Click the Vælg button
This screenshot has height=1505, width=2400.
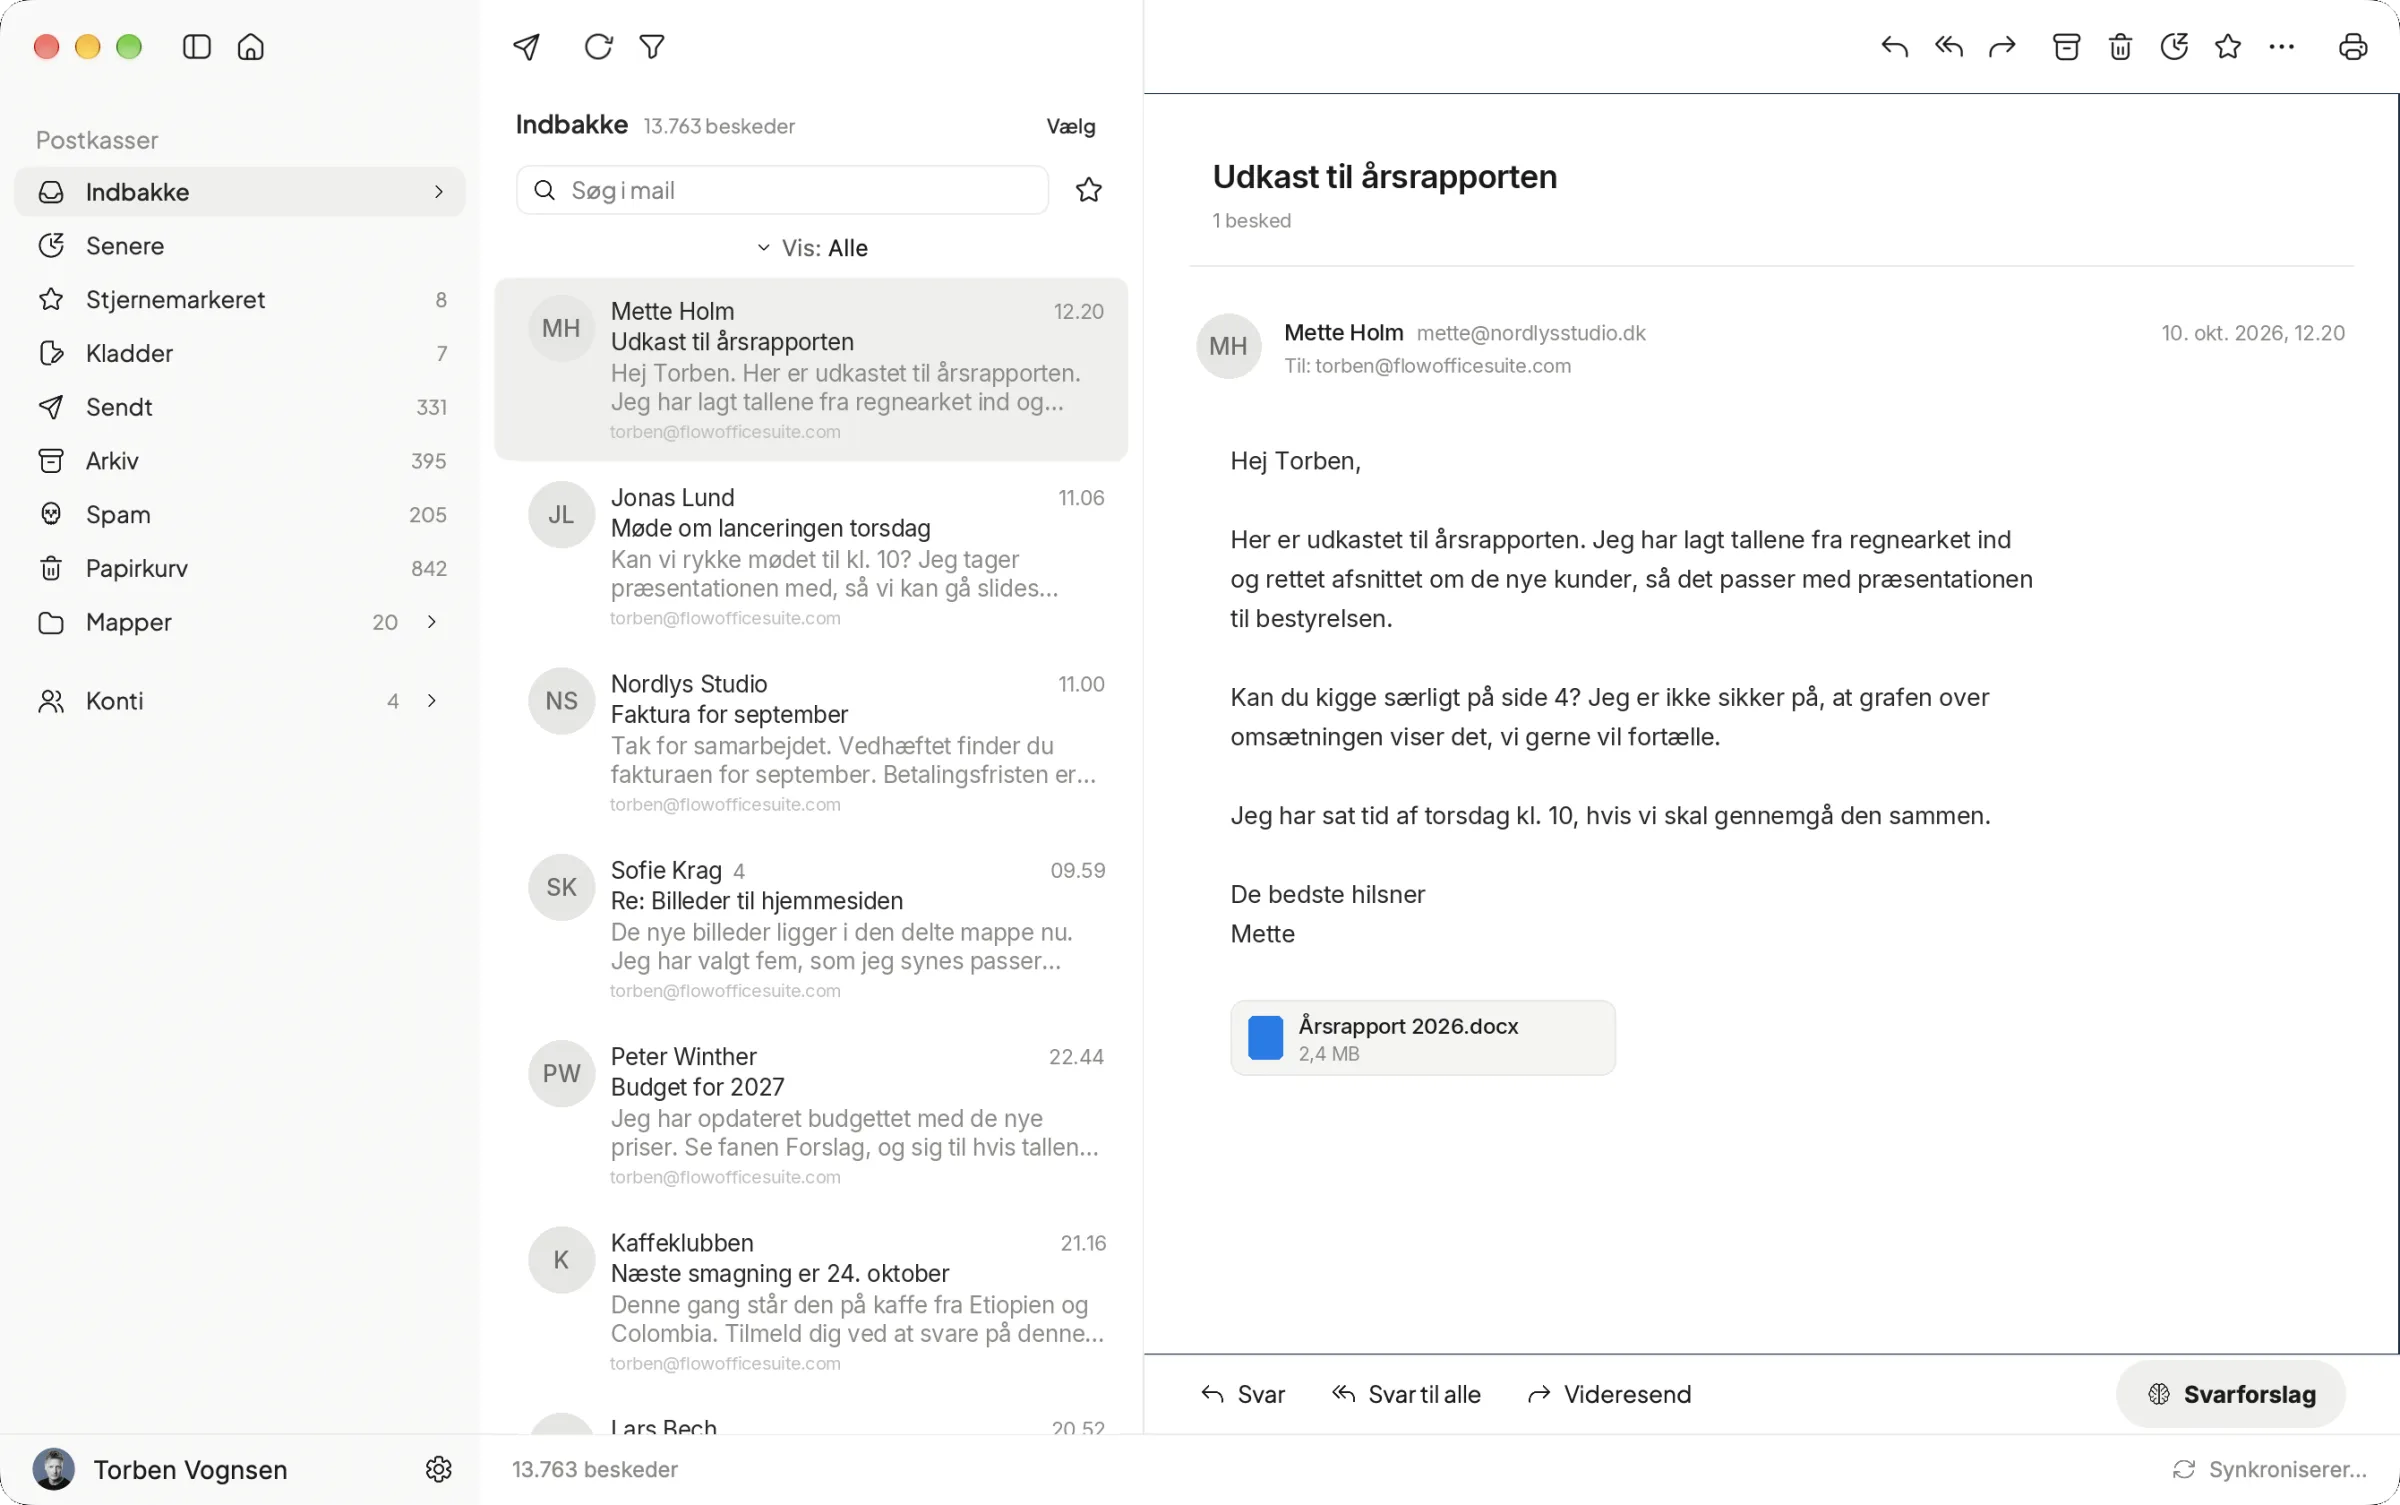(x=1071, y=126)
